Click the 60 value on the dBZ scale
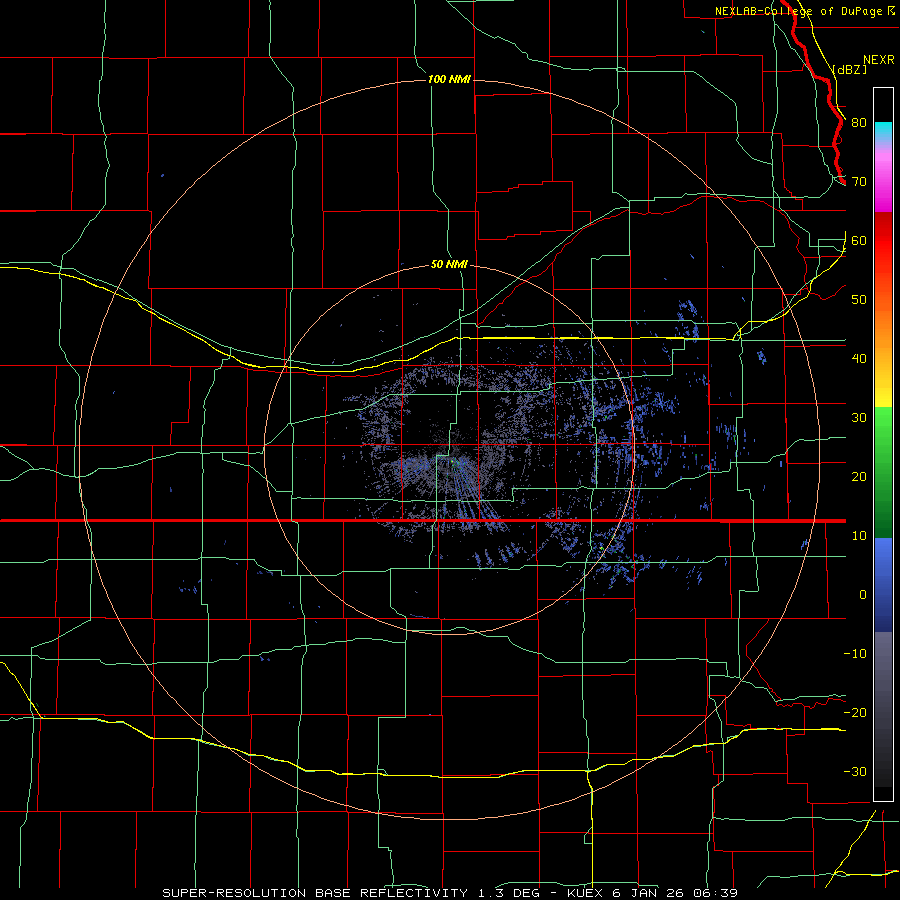This screenshot has height=900, width=900. click(x=859, y=241)
